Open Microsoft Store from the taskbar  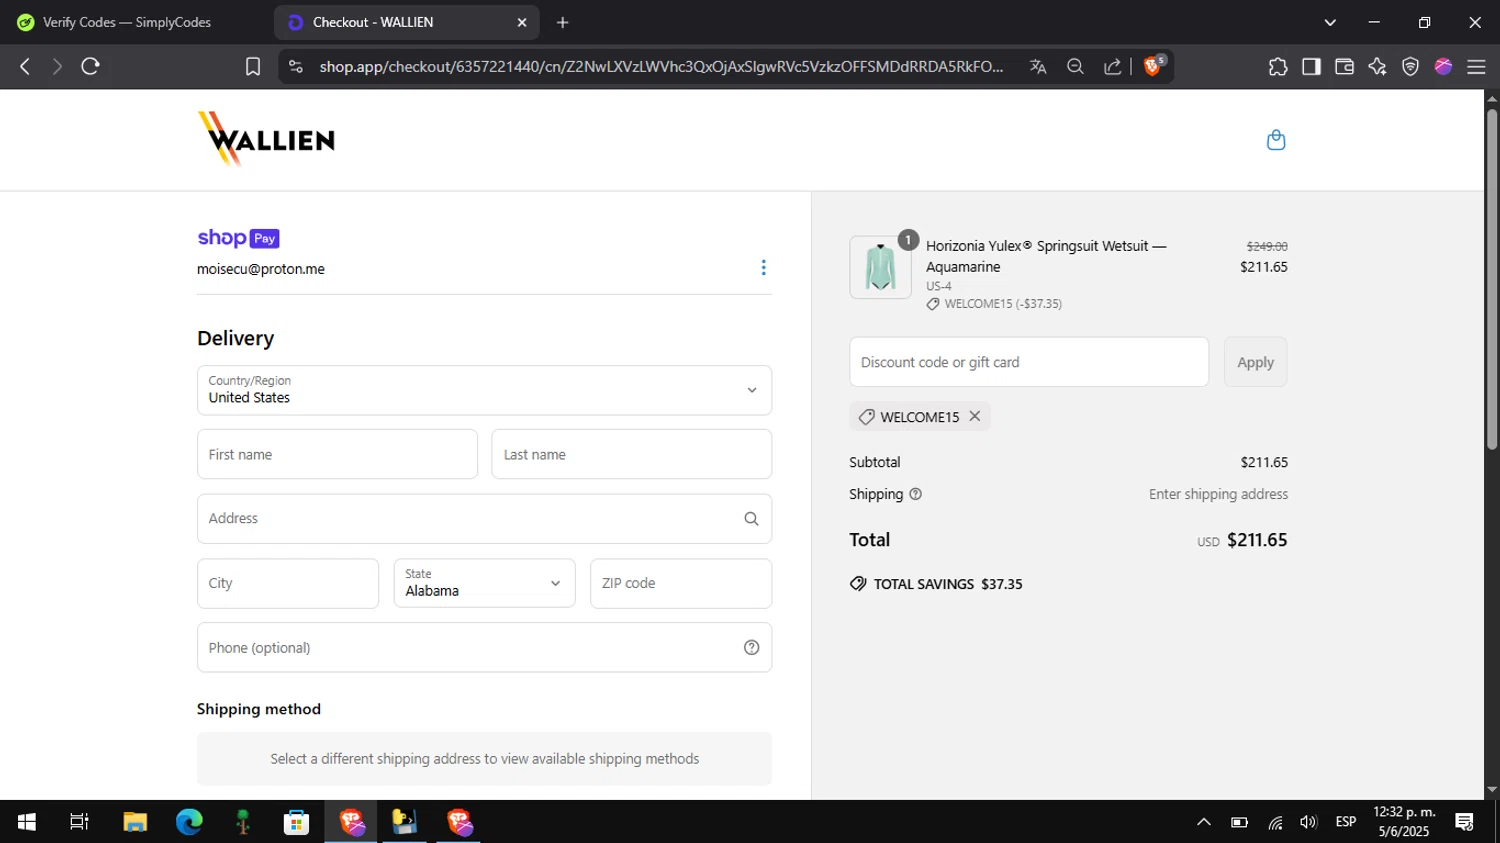296,822
